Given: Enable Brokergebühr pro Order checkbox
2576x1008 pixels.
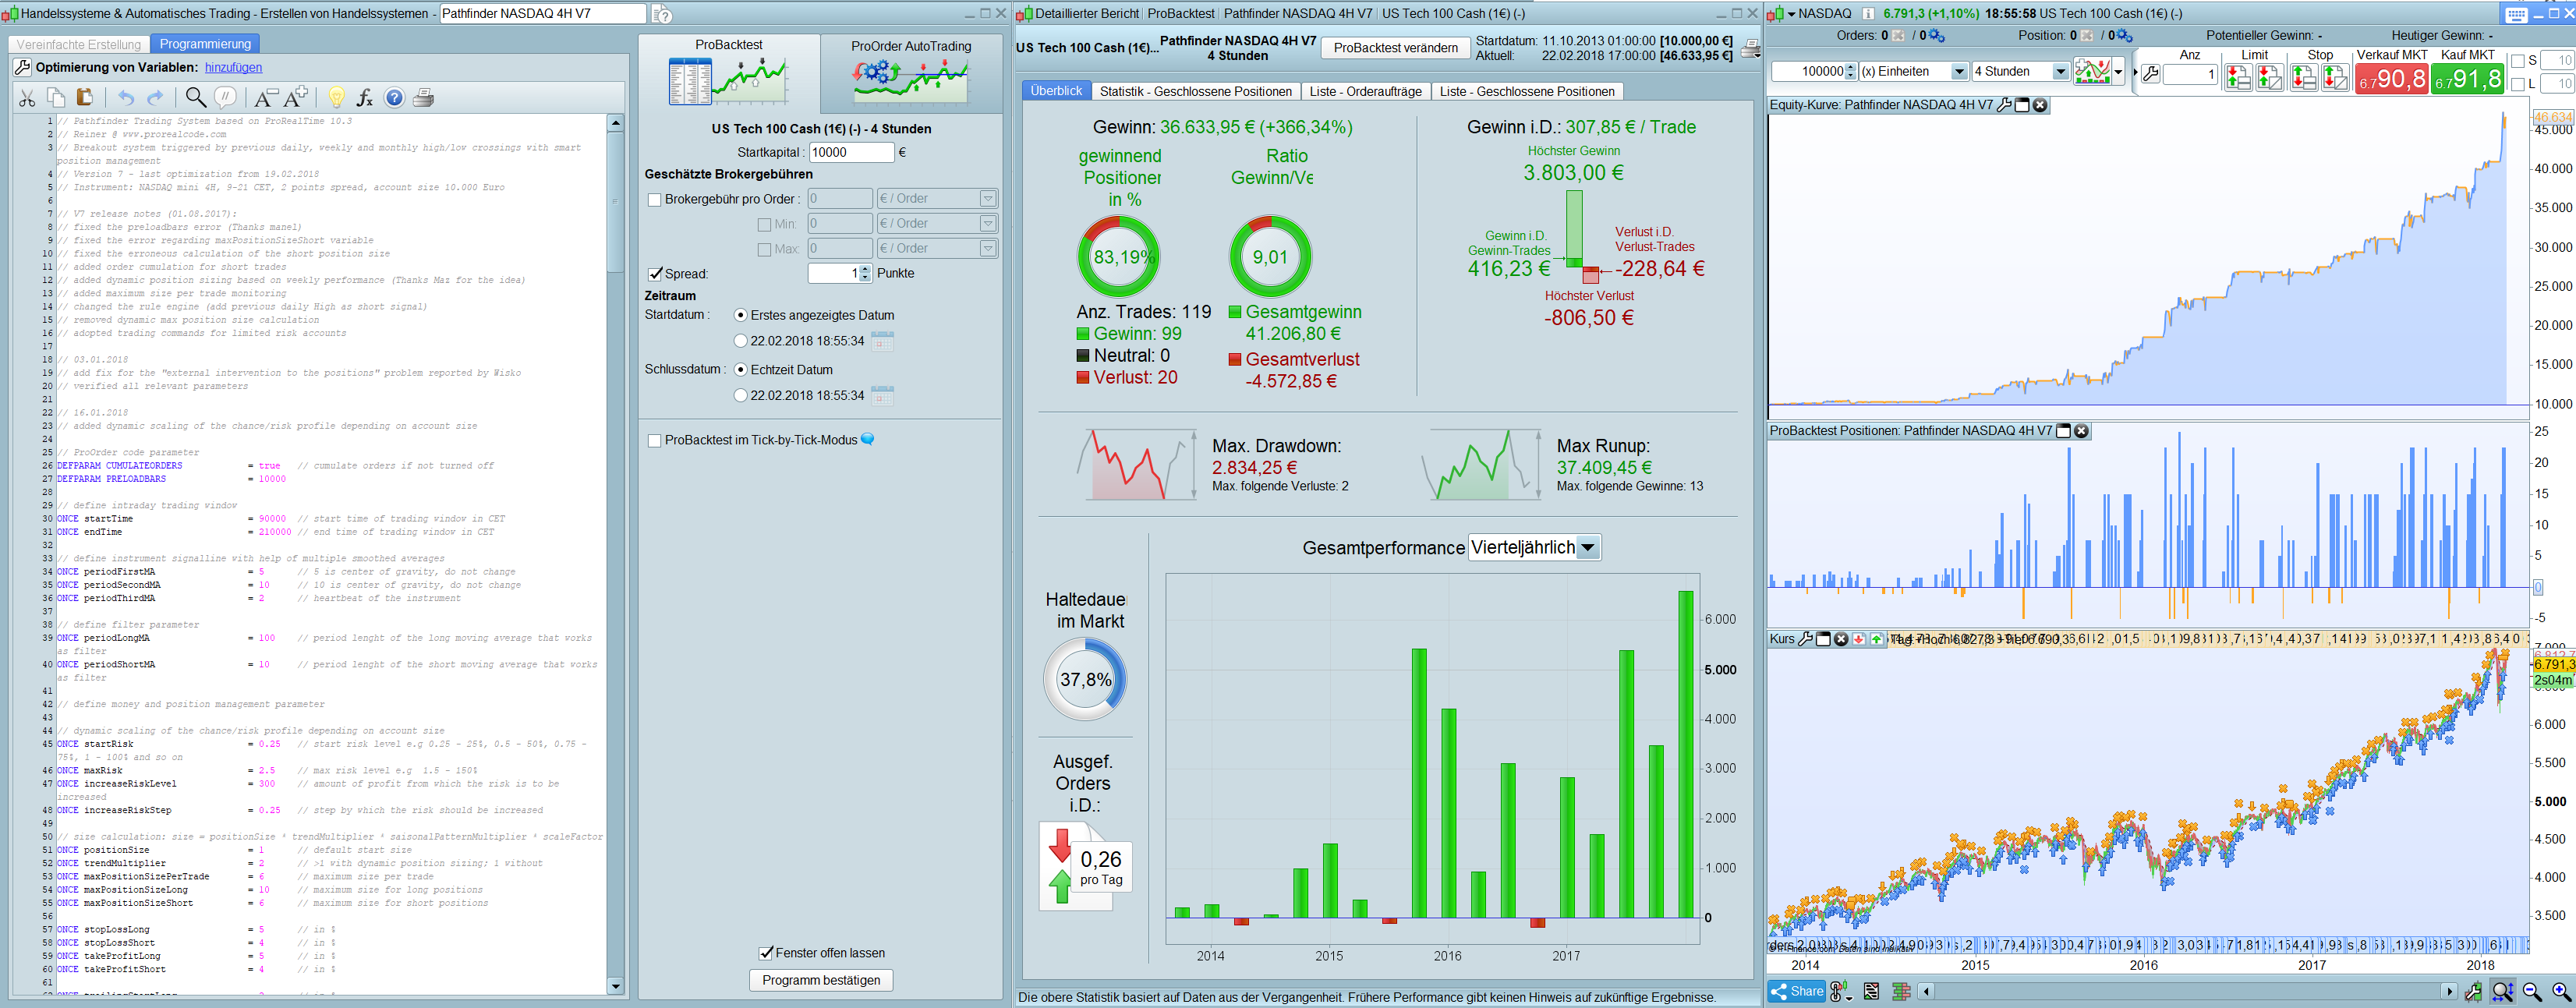Looking at the screenshot, I should tap(655, 200).
